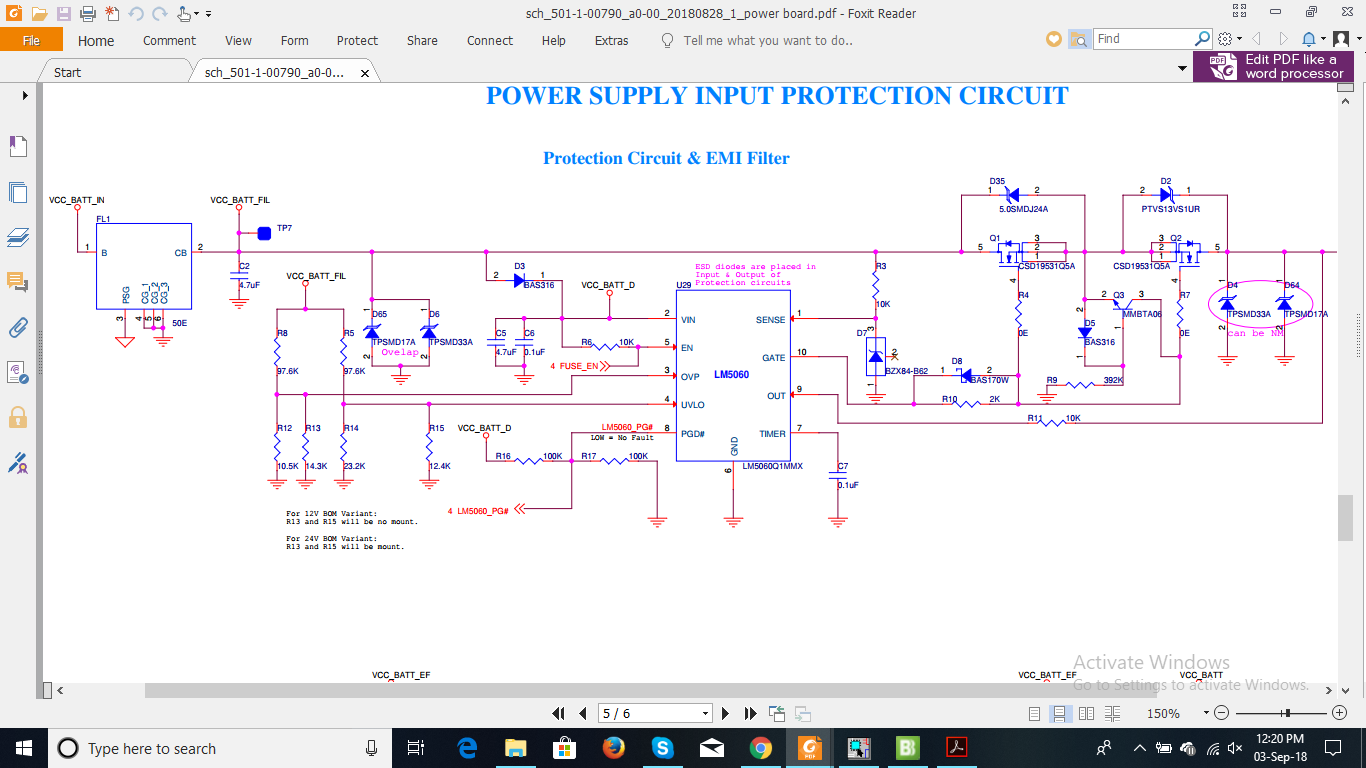Save the document using the floppy disk icon

pyautogui.click(x=64, y=14)
